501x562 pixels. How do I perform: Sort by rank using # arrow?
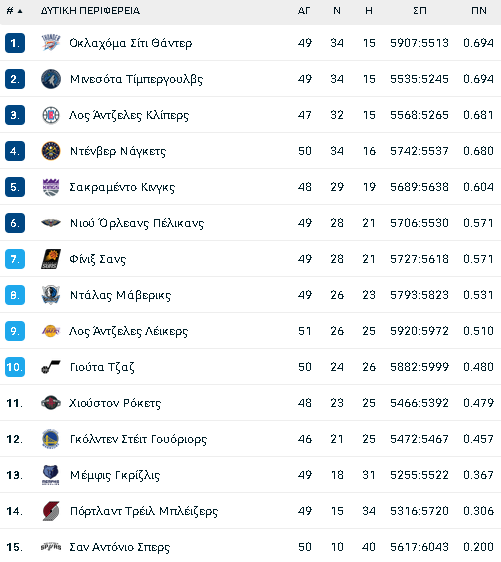point(14,11)
